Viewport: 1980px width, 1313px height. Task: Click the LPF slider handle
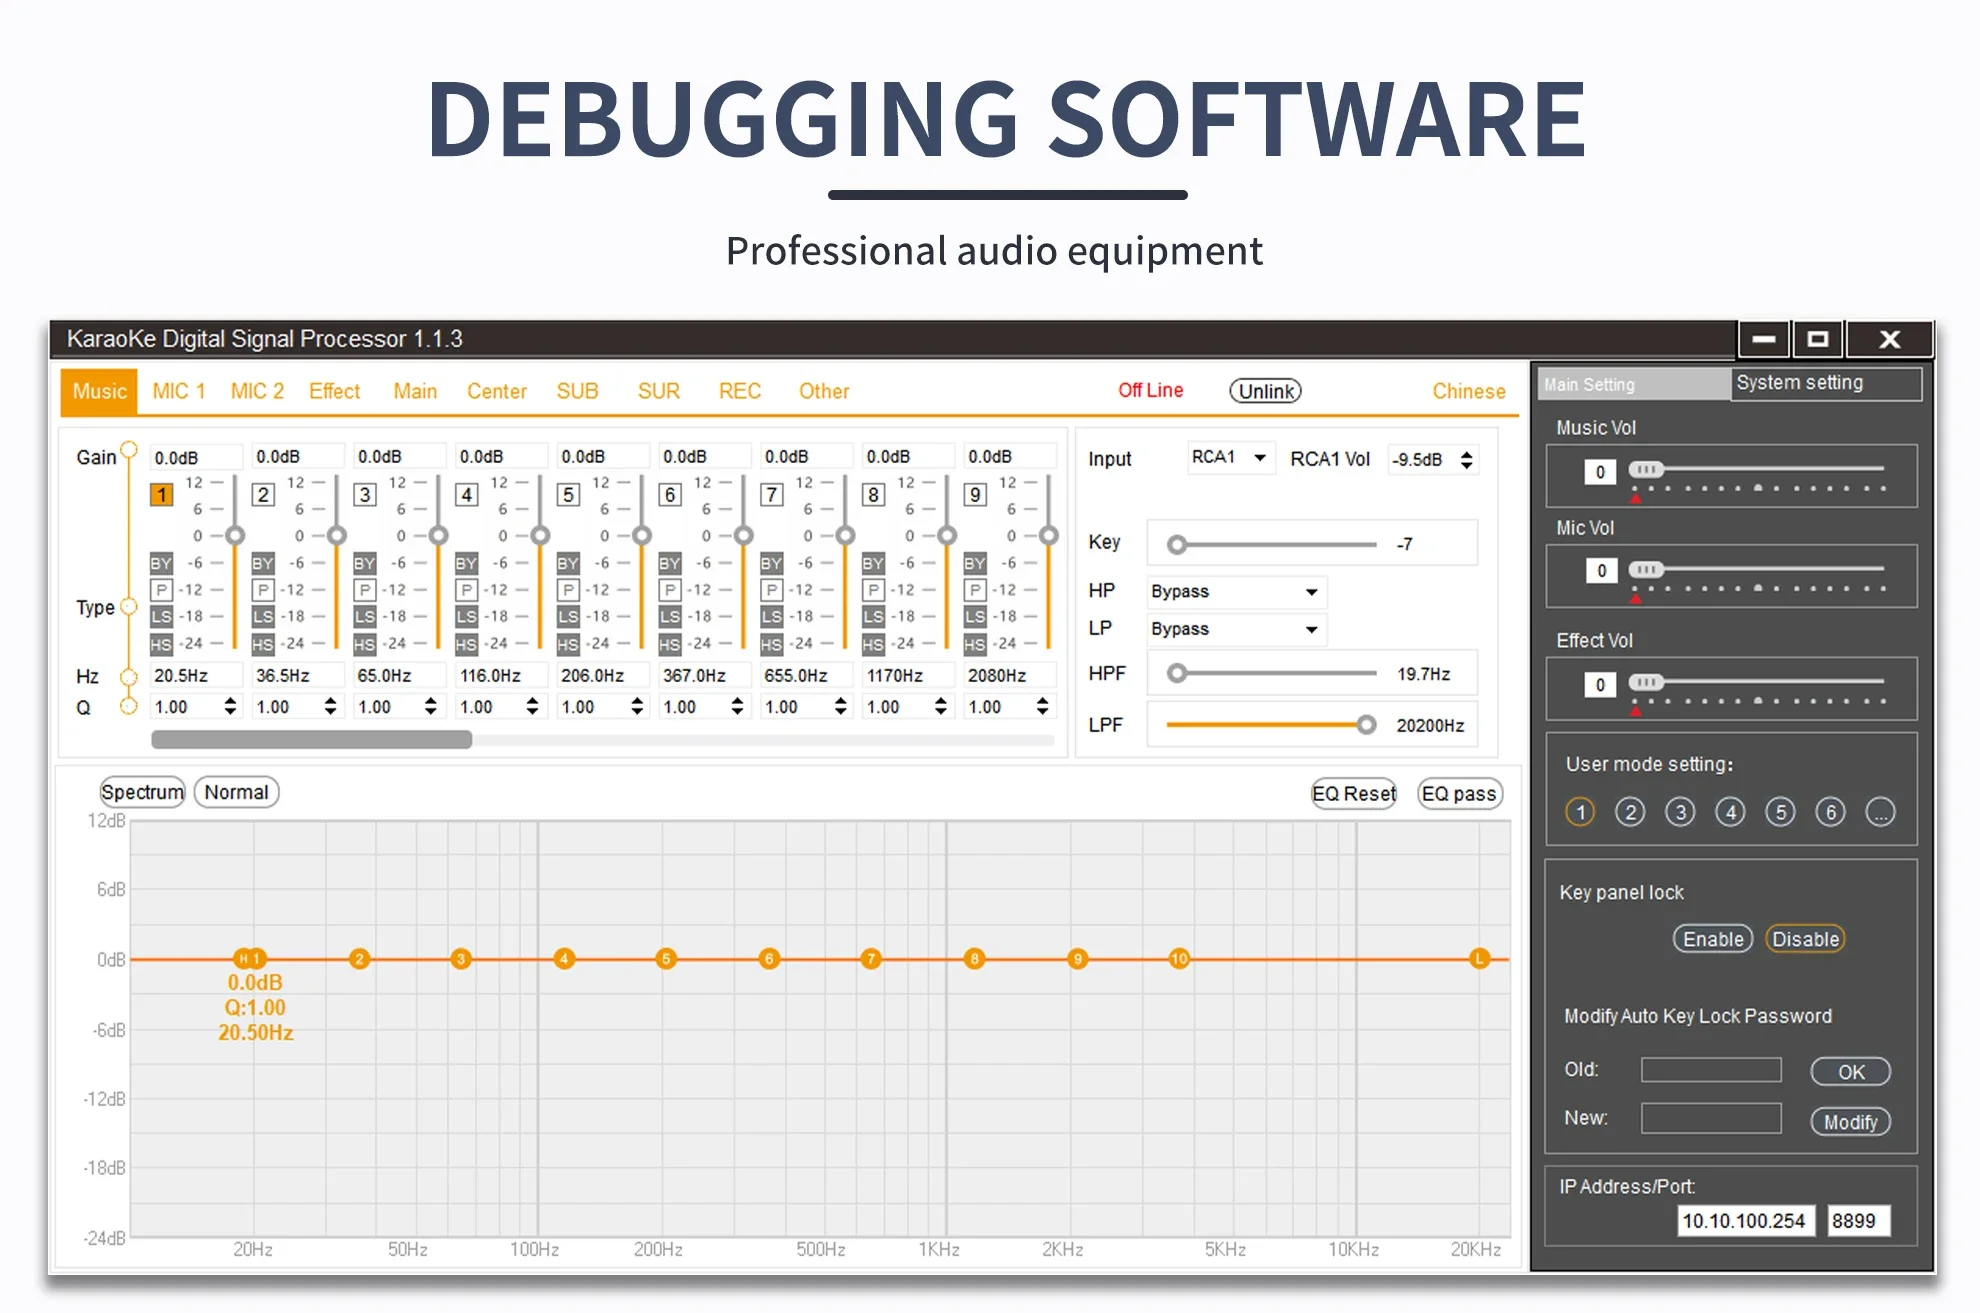1366,725
